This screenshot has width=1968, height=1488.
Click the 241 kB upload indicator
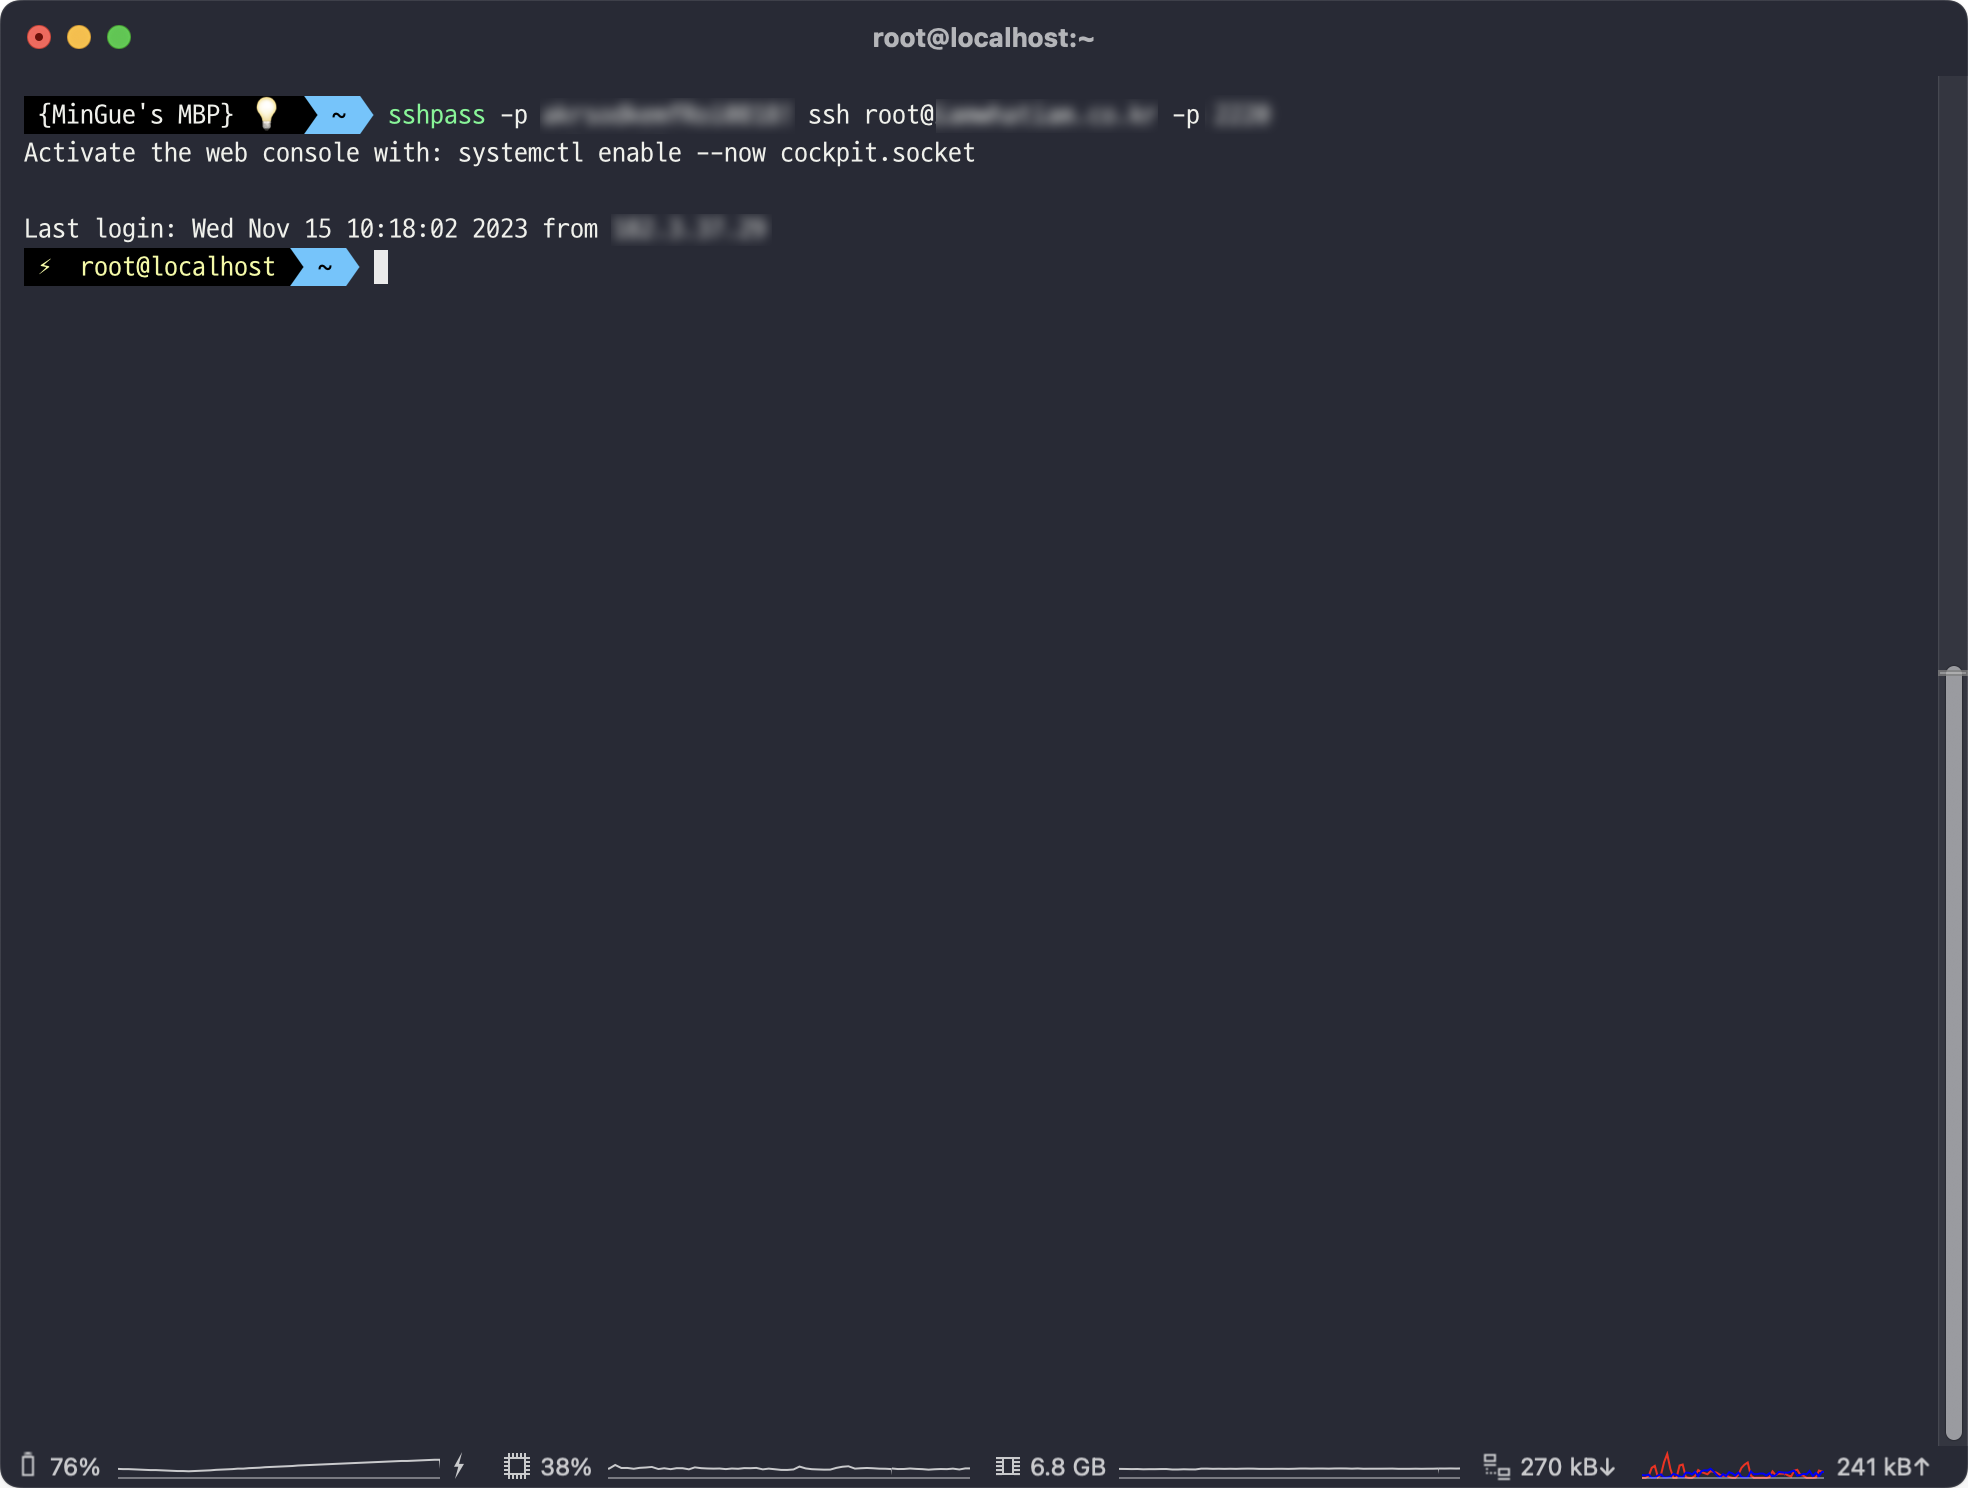click(x=1882, y=1466)
